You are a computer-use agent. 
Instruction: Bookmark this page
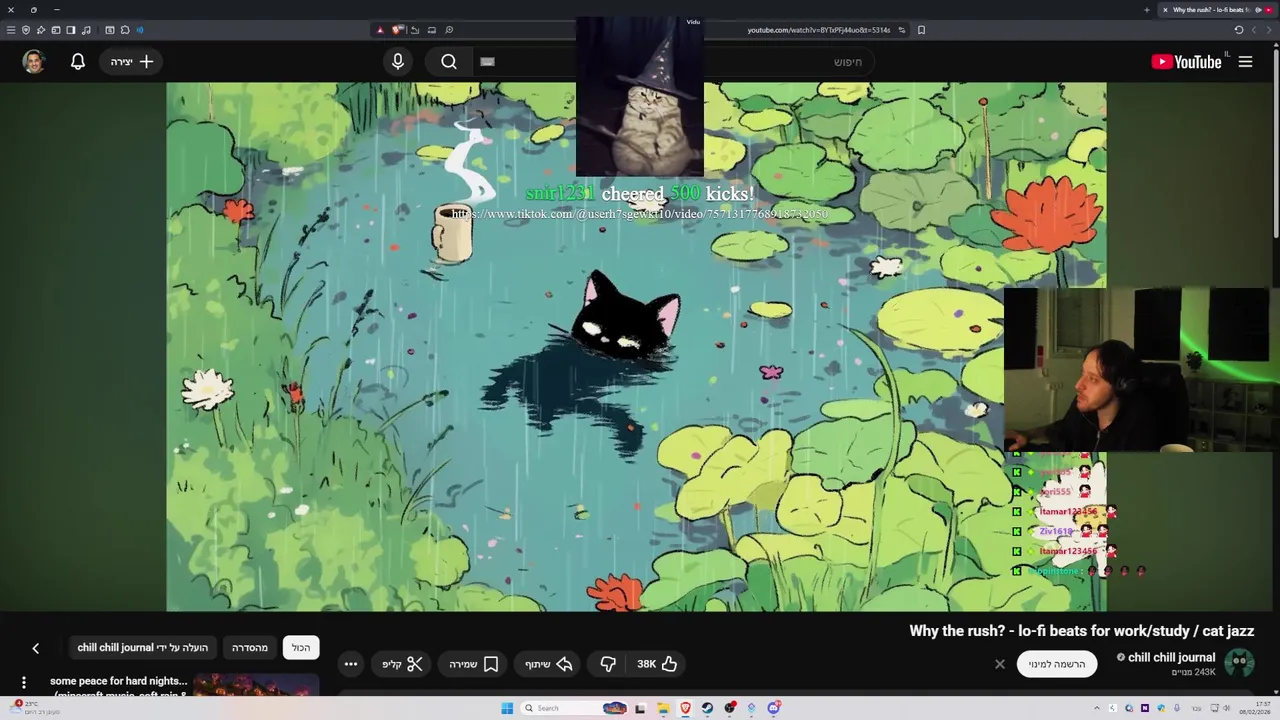(x=921, y=30)
